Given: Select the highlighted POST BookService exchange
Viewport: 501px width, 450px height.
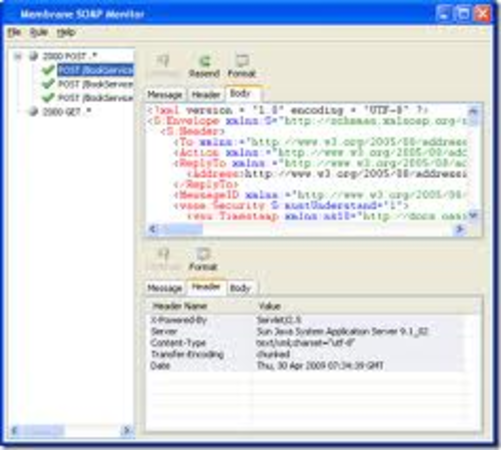Looking at the screenshot, I should point(95,70).
